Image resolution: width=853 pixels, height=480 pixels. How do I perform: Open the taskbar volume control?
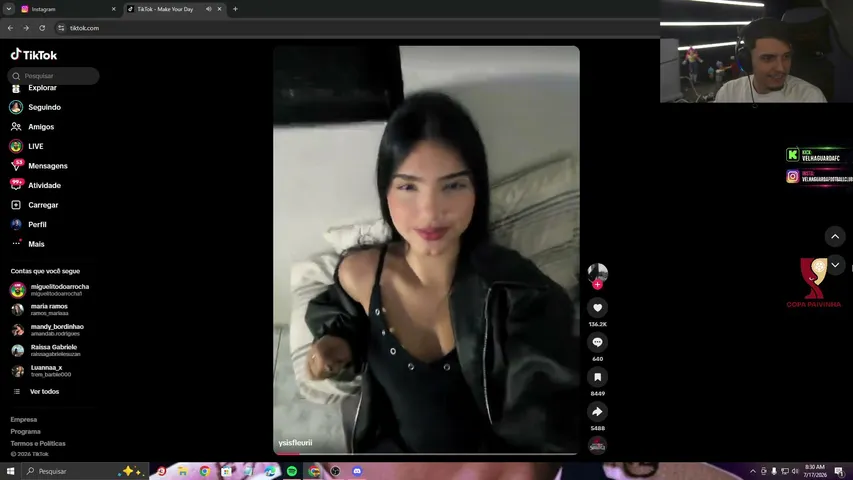pyautogui.click(x=795, y=471)
